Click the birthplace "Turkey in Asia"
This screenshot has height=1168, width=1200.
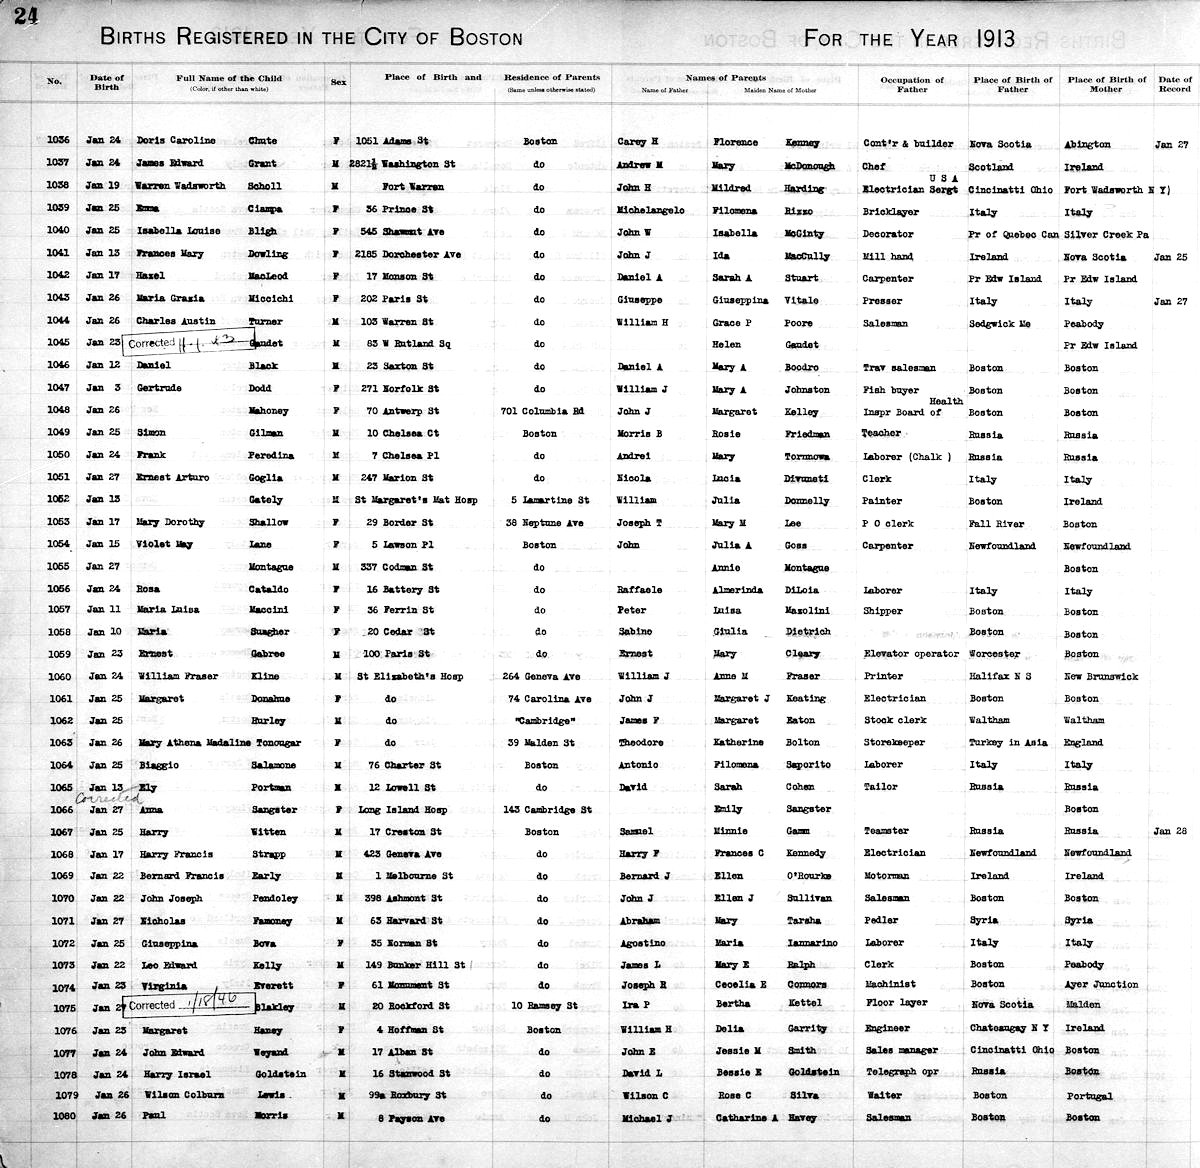pyautogui.click(x=1009, y=743)
